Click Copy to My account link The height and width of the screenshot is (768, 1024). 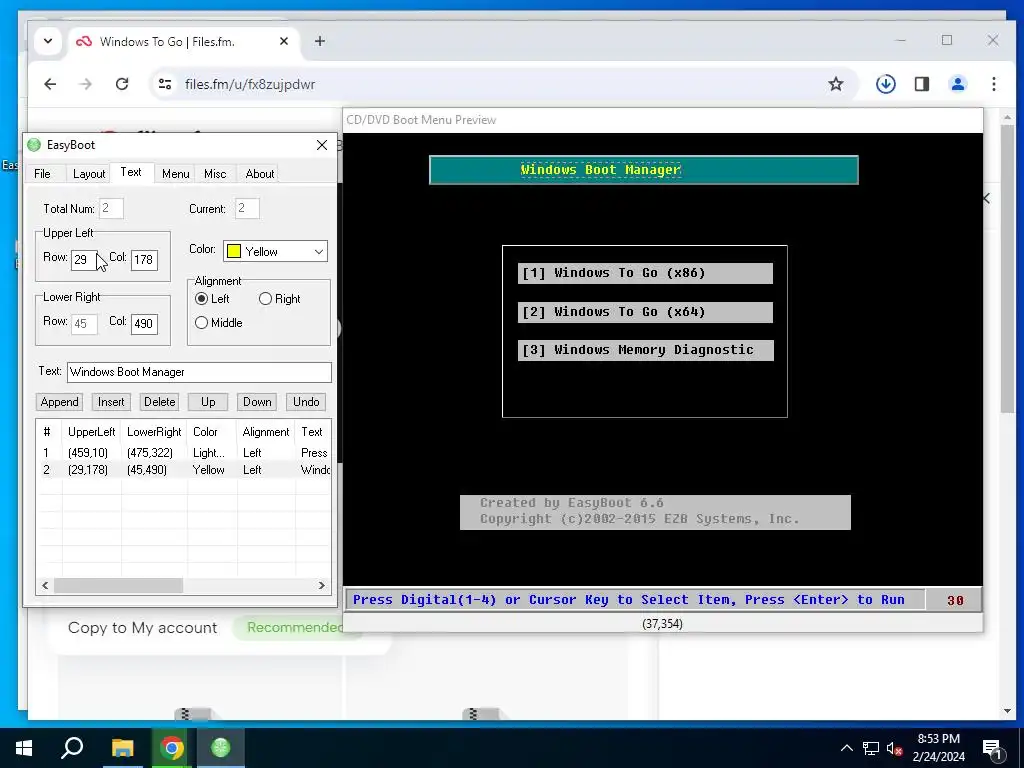142,628
